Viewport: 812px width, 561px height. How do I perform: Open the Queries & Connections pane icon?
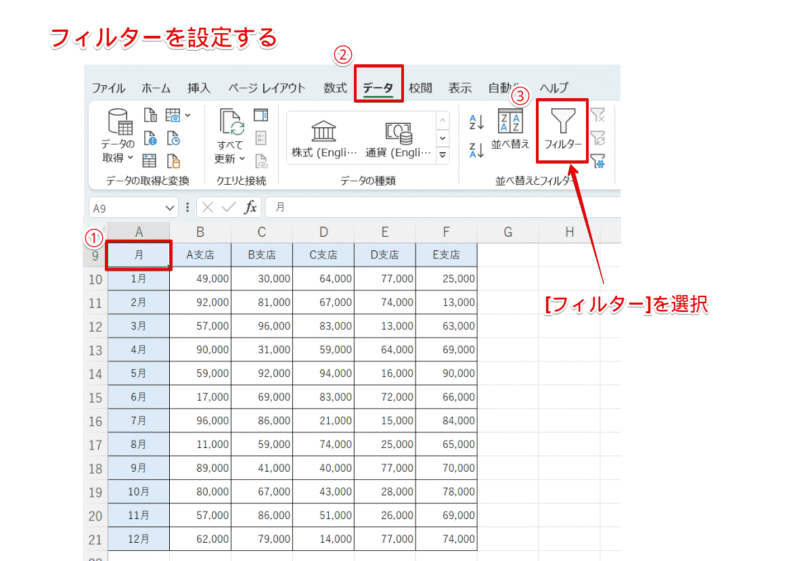[x=261, y=115]
